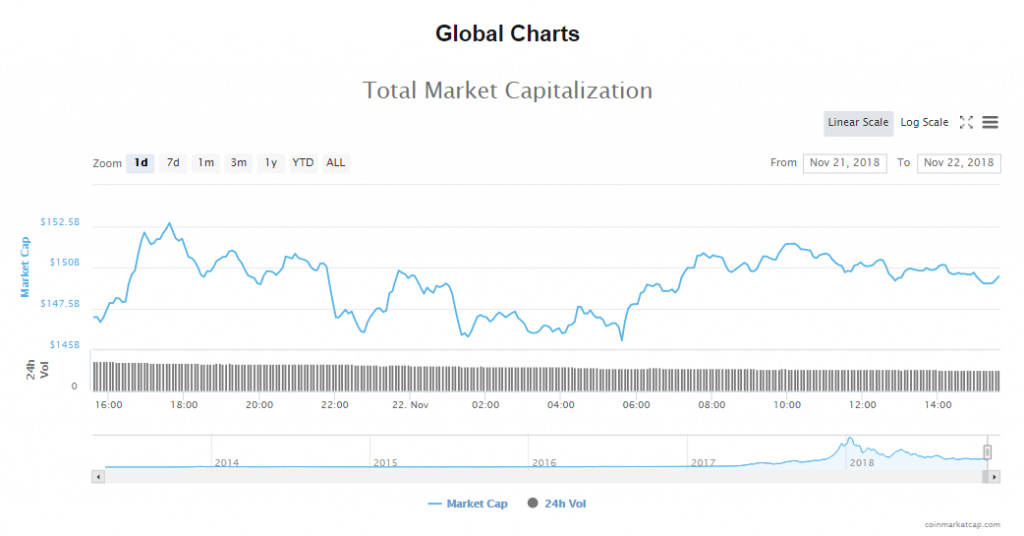Show ALL time range
1024x536 pixels.
336,163
